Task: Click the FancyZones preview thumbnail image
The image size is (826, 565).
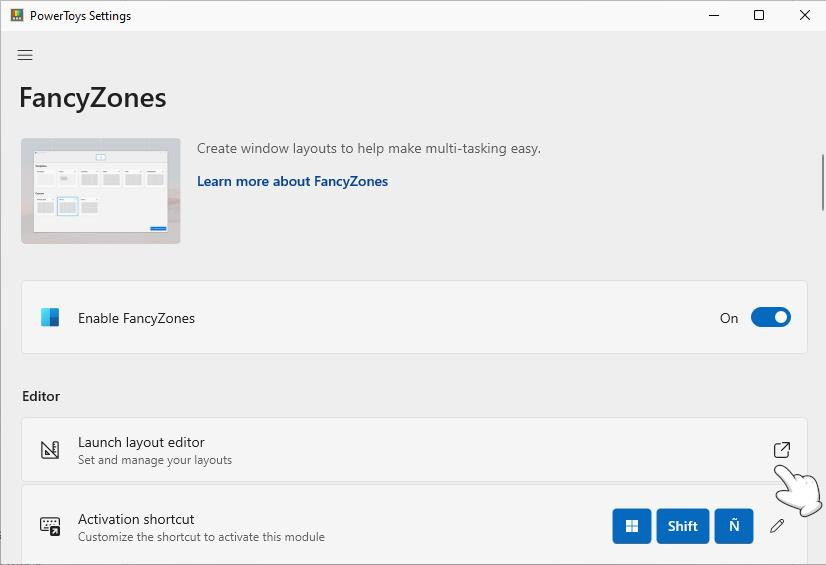Action: pyautogui.click(x=101, y=191)
